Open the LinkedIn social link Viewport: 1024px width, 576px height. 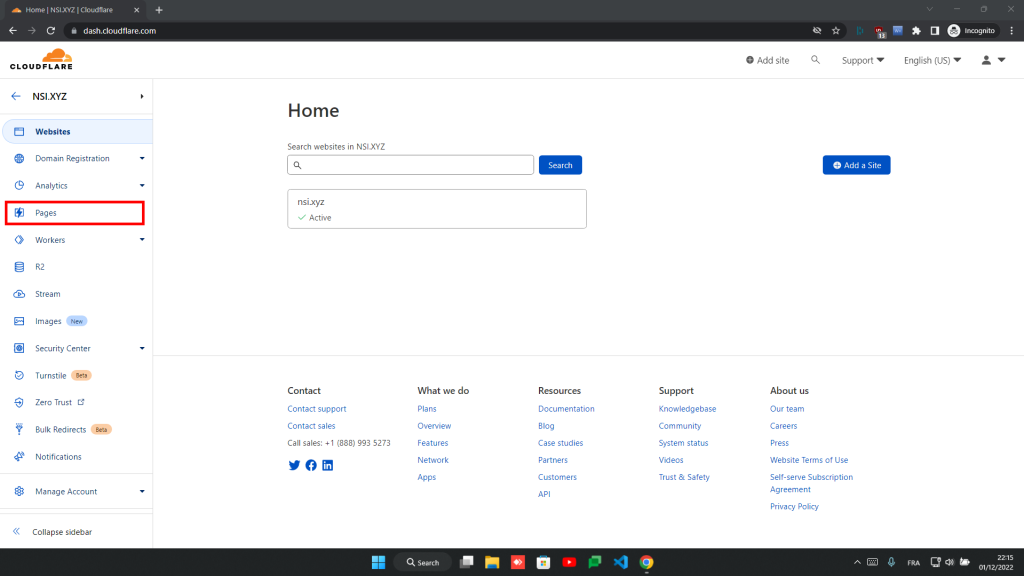click(328, 465)
